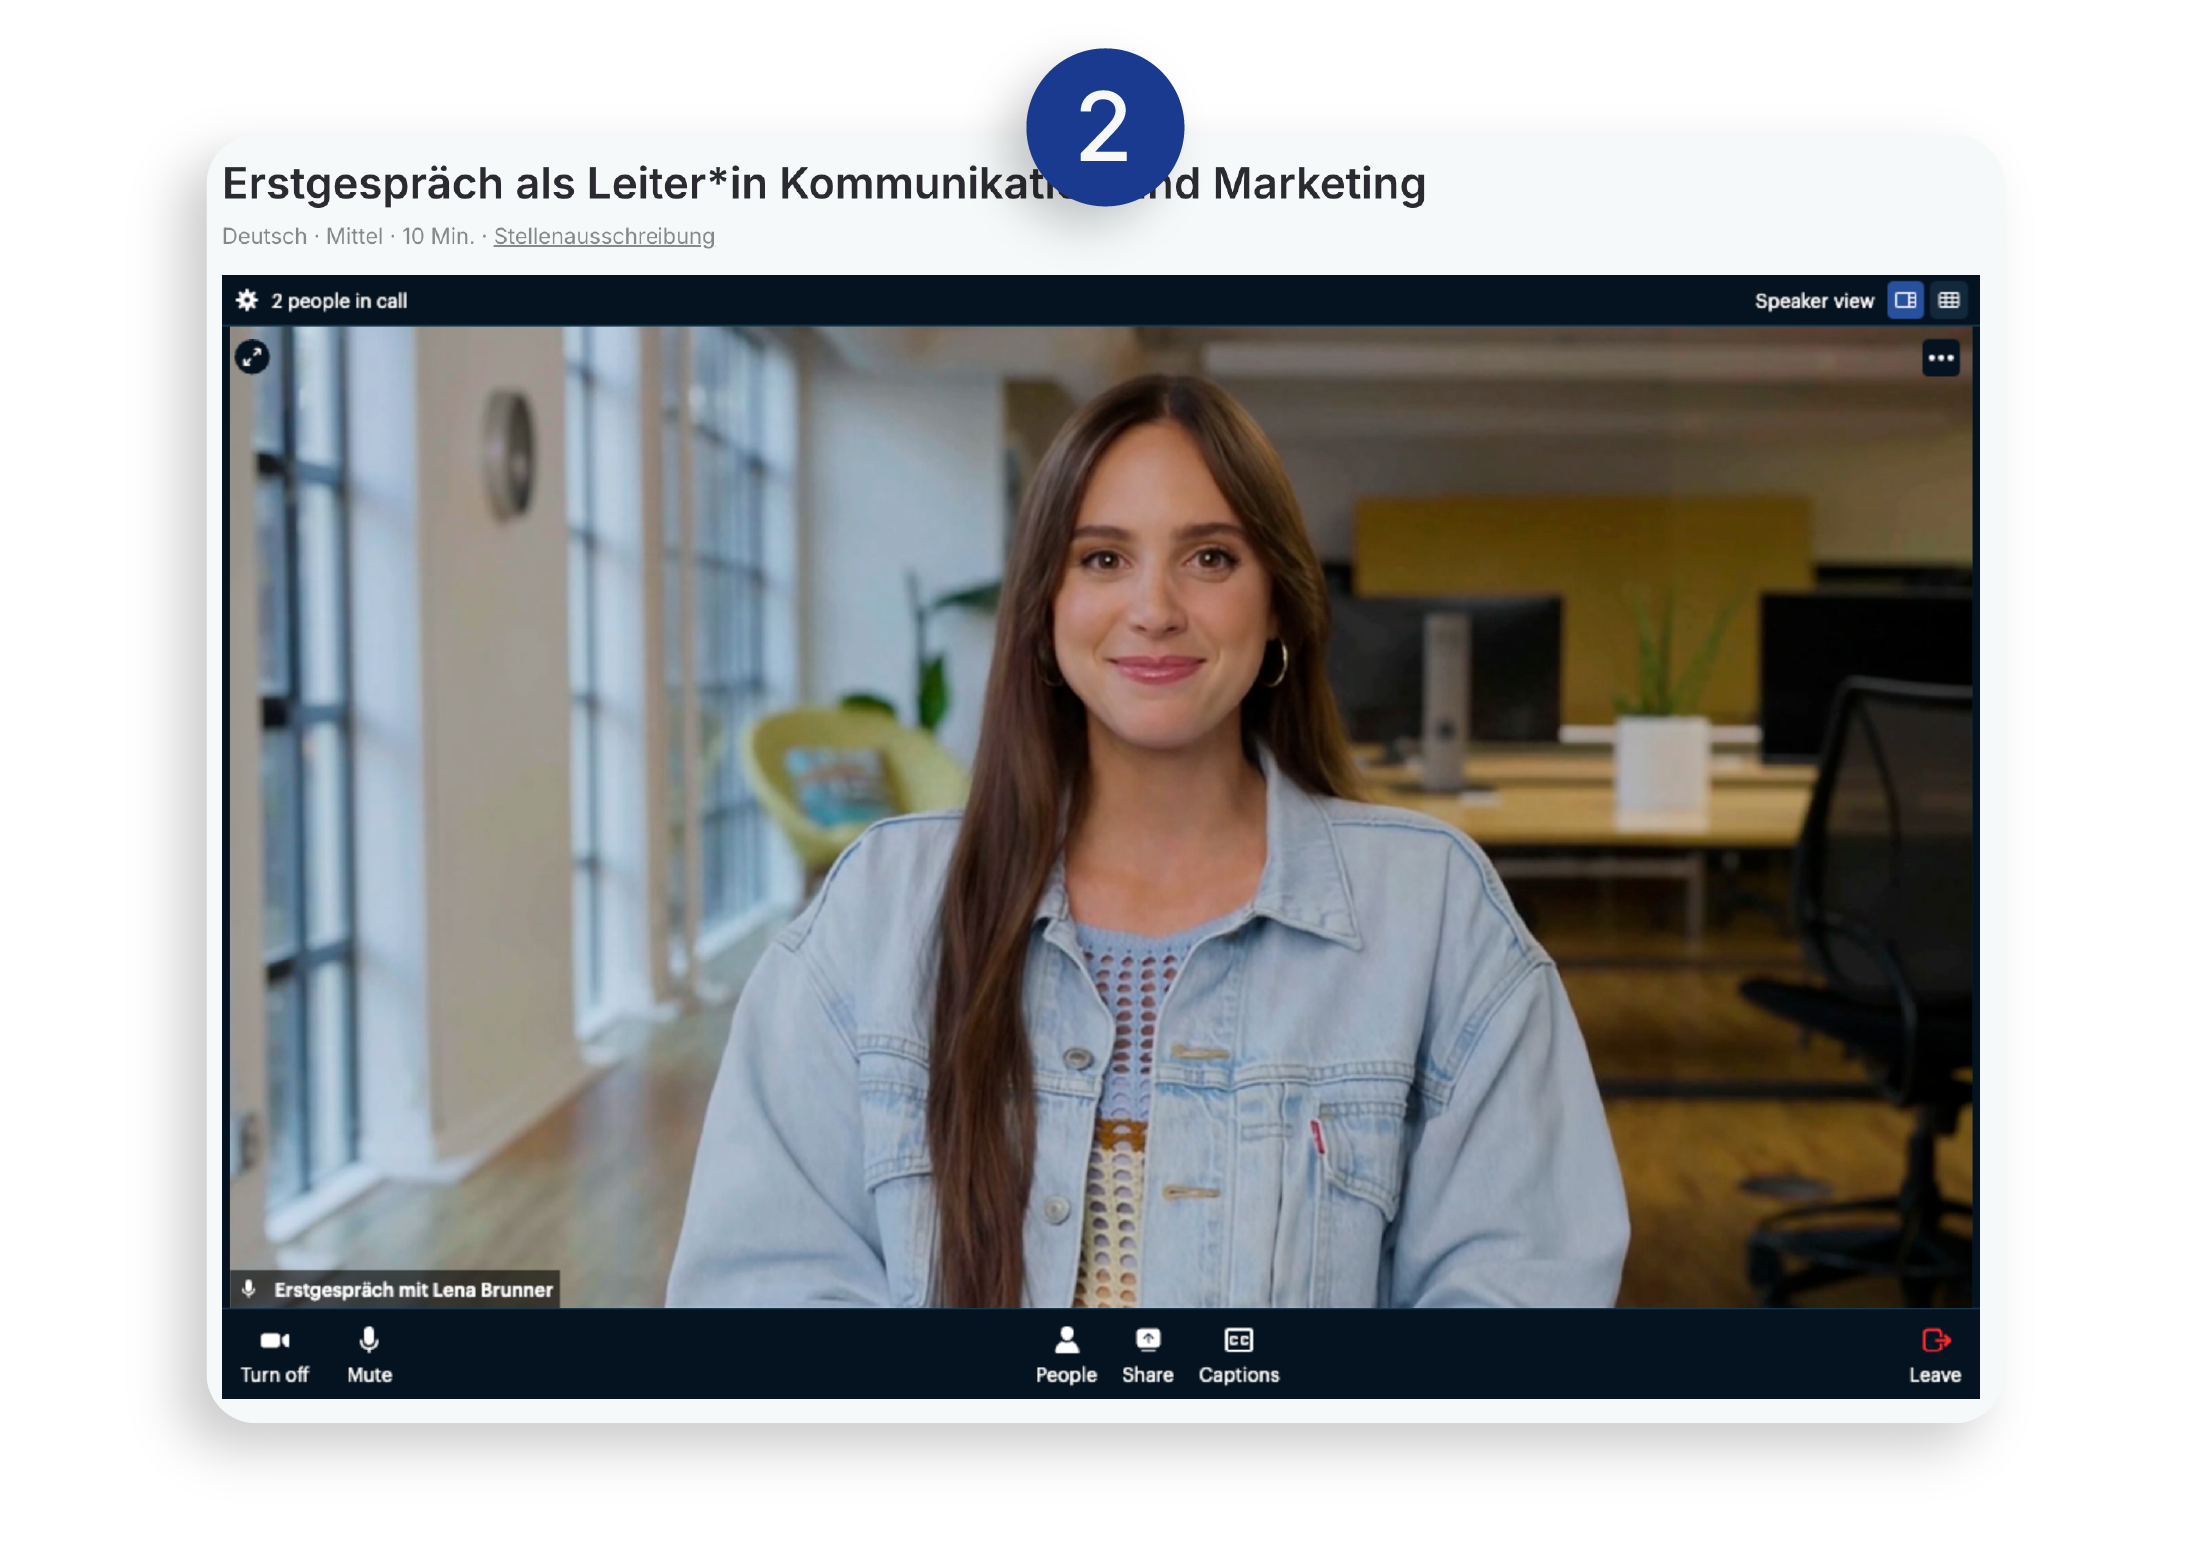Open call settings gear icon
The width and height of the screenshot is (2211, 1542).
pyautogui.click(x=247, y=300)
